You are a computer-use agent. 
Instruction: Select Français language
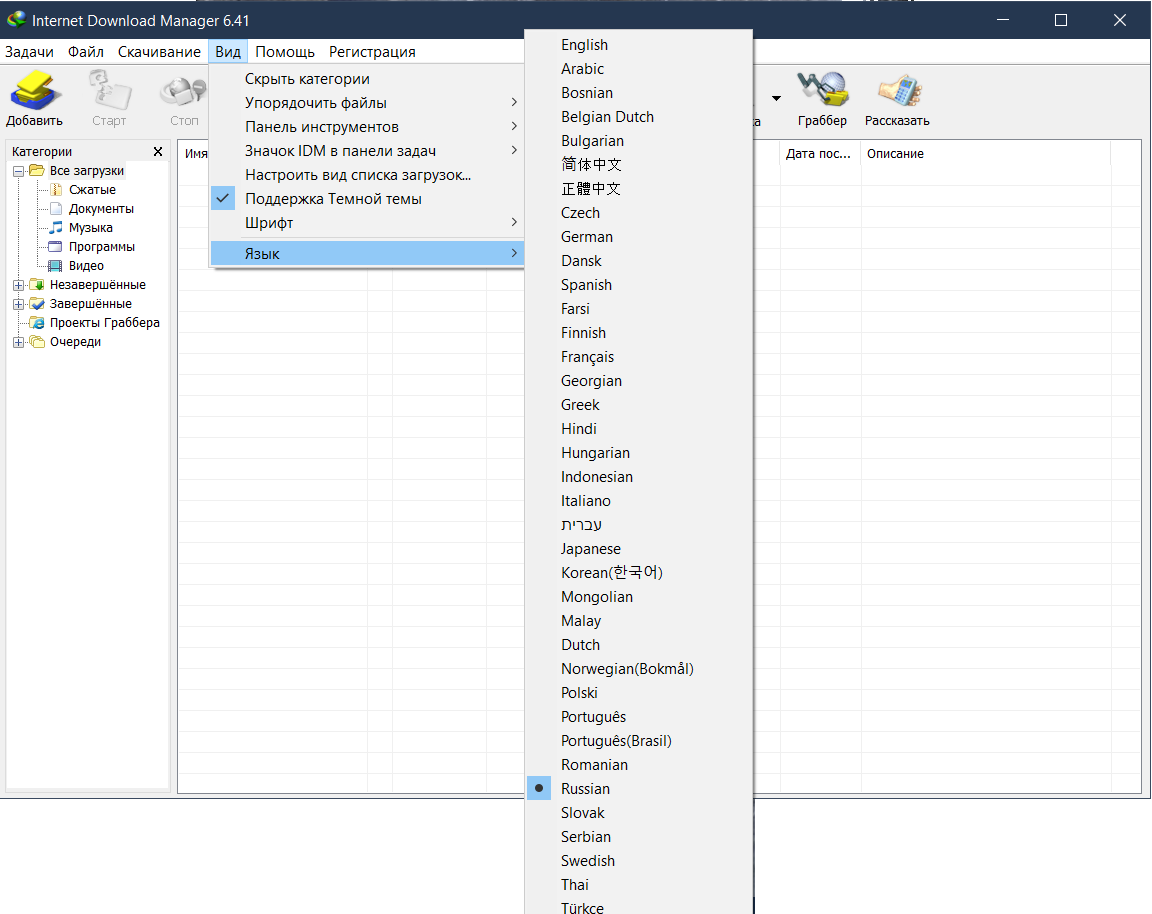639,357
